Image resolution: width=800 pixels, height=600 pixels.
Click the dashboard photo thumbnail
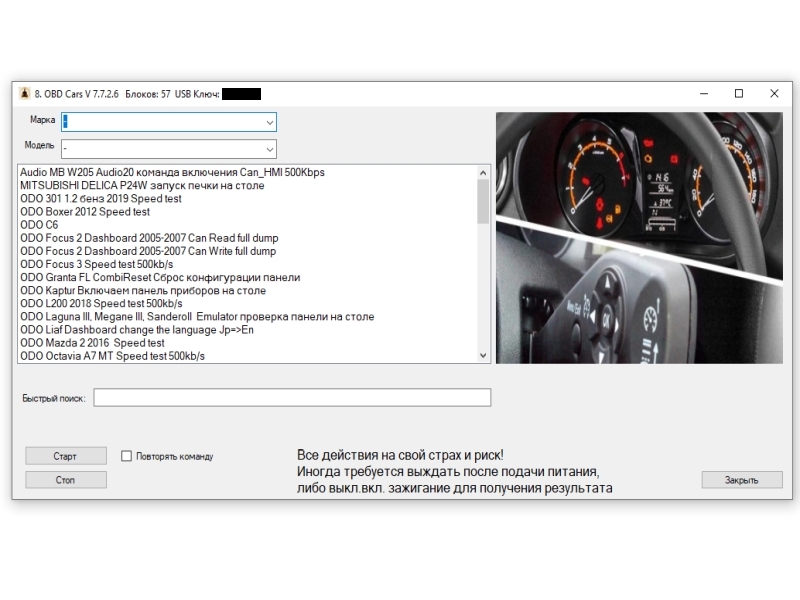[x=639, y=238]
